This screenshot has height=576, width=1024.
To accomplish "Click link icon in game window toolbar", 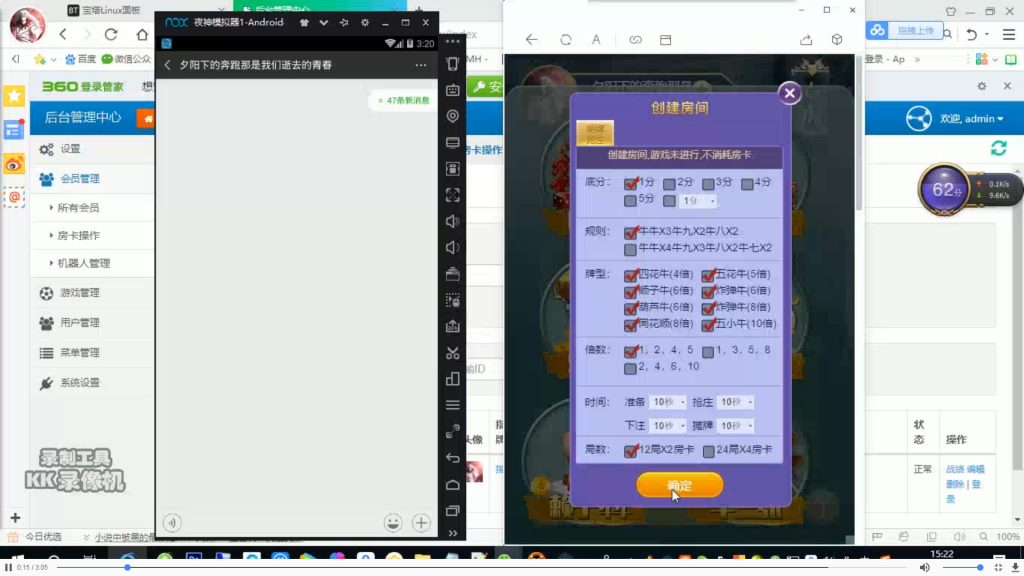I will tap(635, 40).
